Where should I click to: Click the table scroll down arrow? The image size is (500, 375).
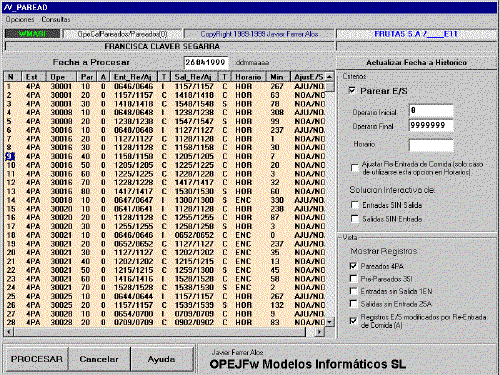pos(329,322)
